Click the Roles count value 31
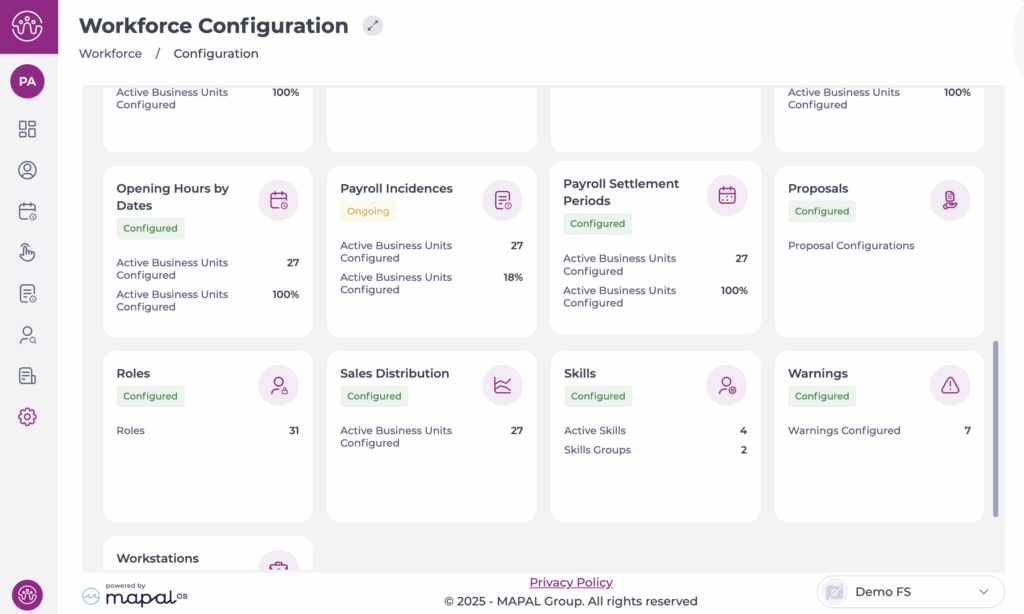Viewport: 1024px width, 614px height. point(294,430)
